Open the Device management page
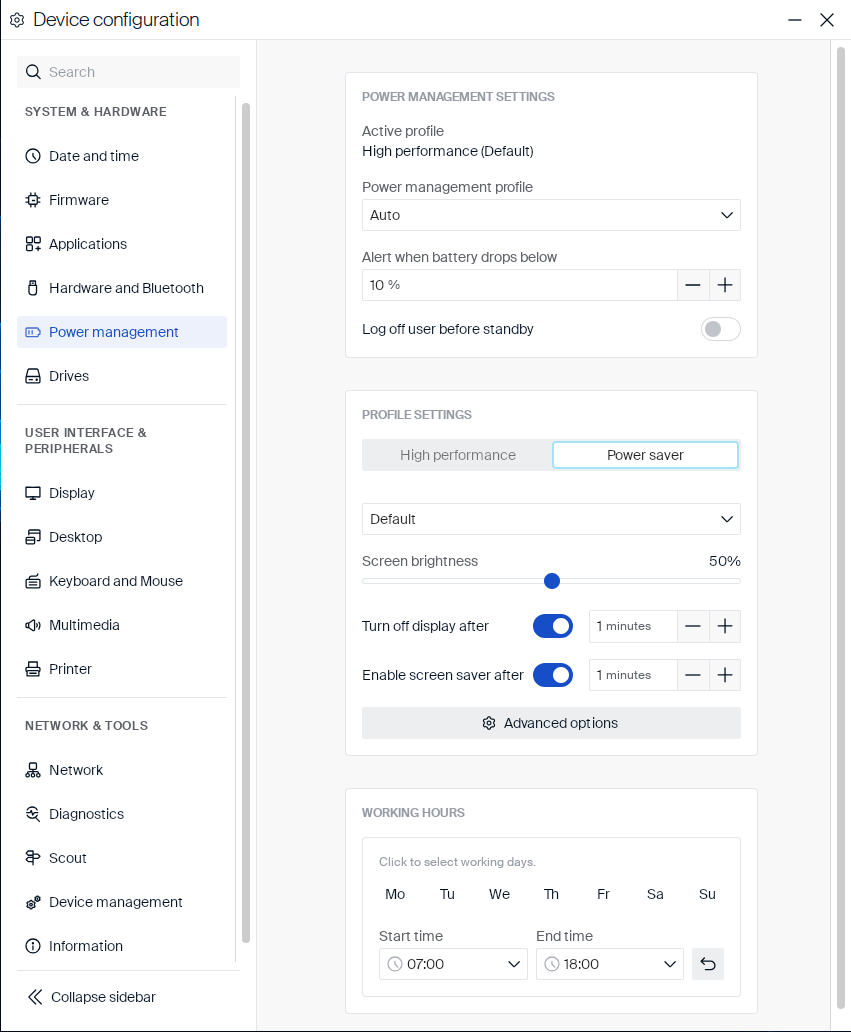The height and width of the screenshot is (1032, 851). (x=122, y=902)
